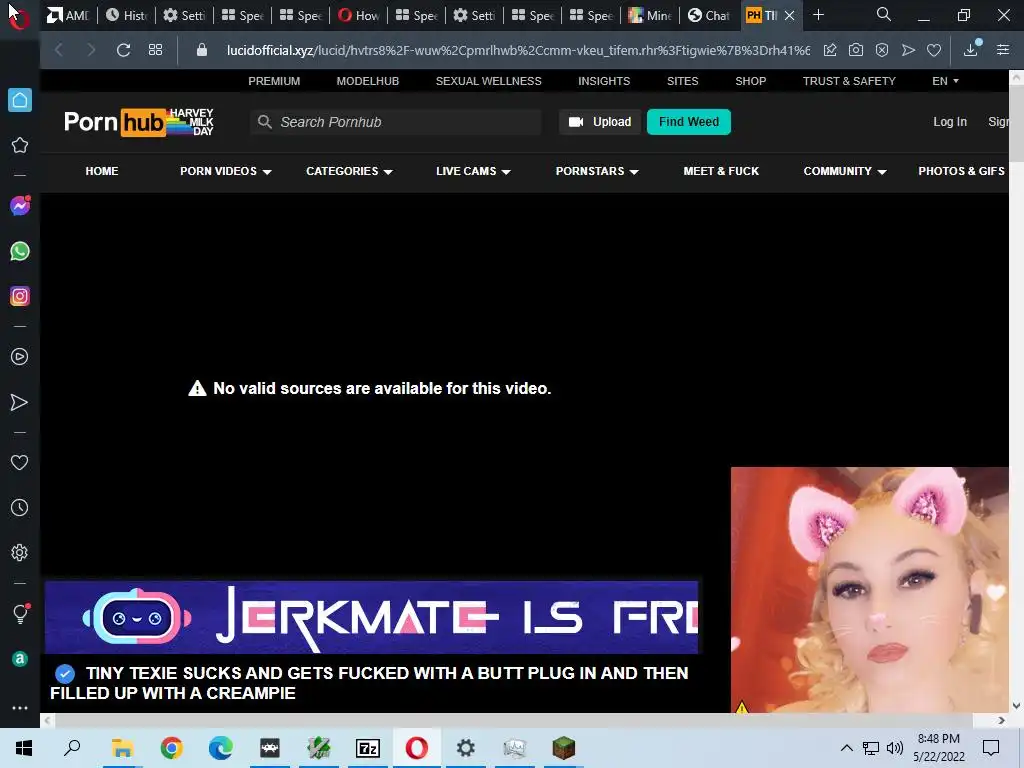Open WhatsApp from the sidebar

(x=20, y=251)
